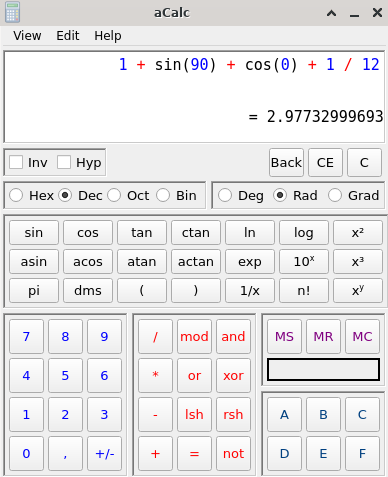Viewport: 388px width, 477px height.
Task: Open the Help menu
Action: tap(108, 35)
